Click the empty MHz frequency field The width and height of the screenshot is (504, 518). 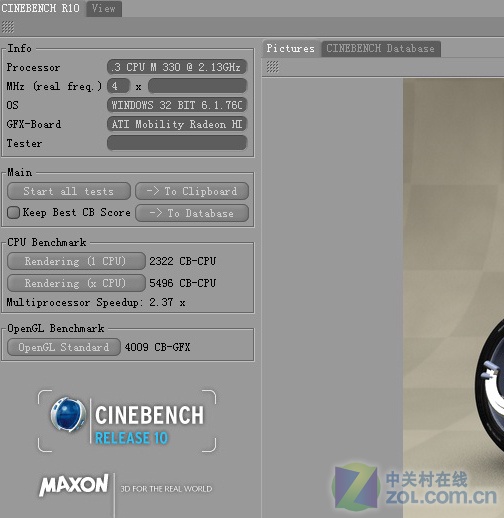point(197,86)
